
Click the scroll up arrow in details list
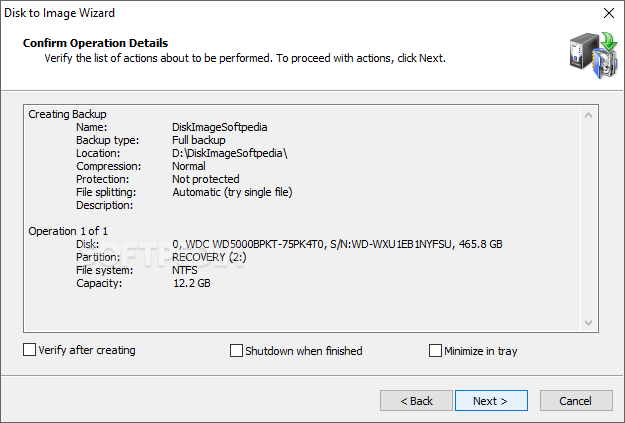[588, 116]
